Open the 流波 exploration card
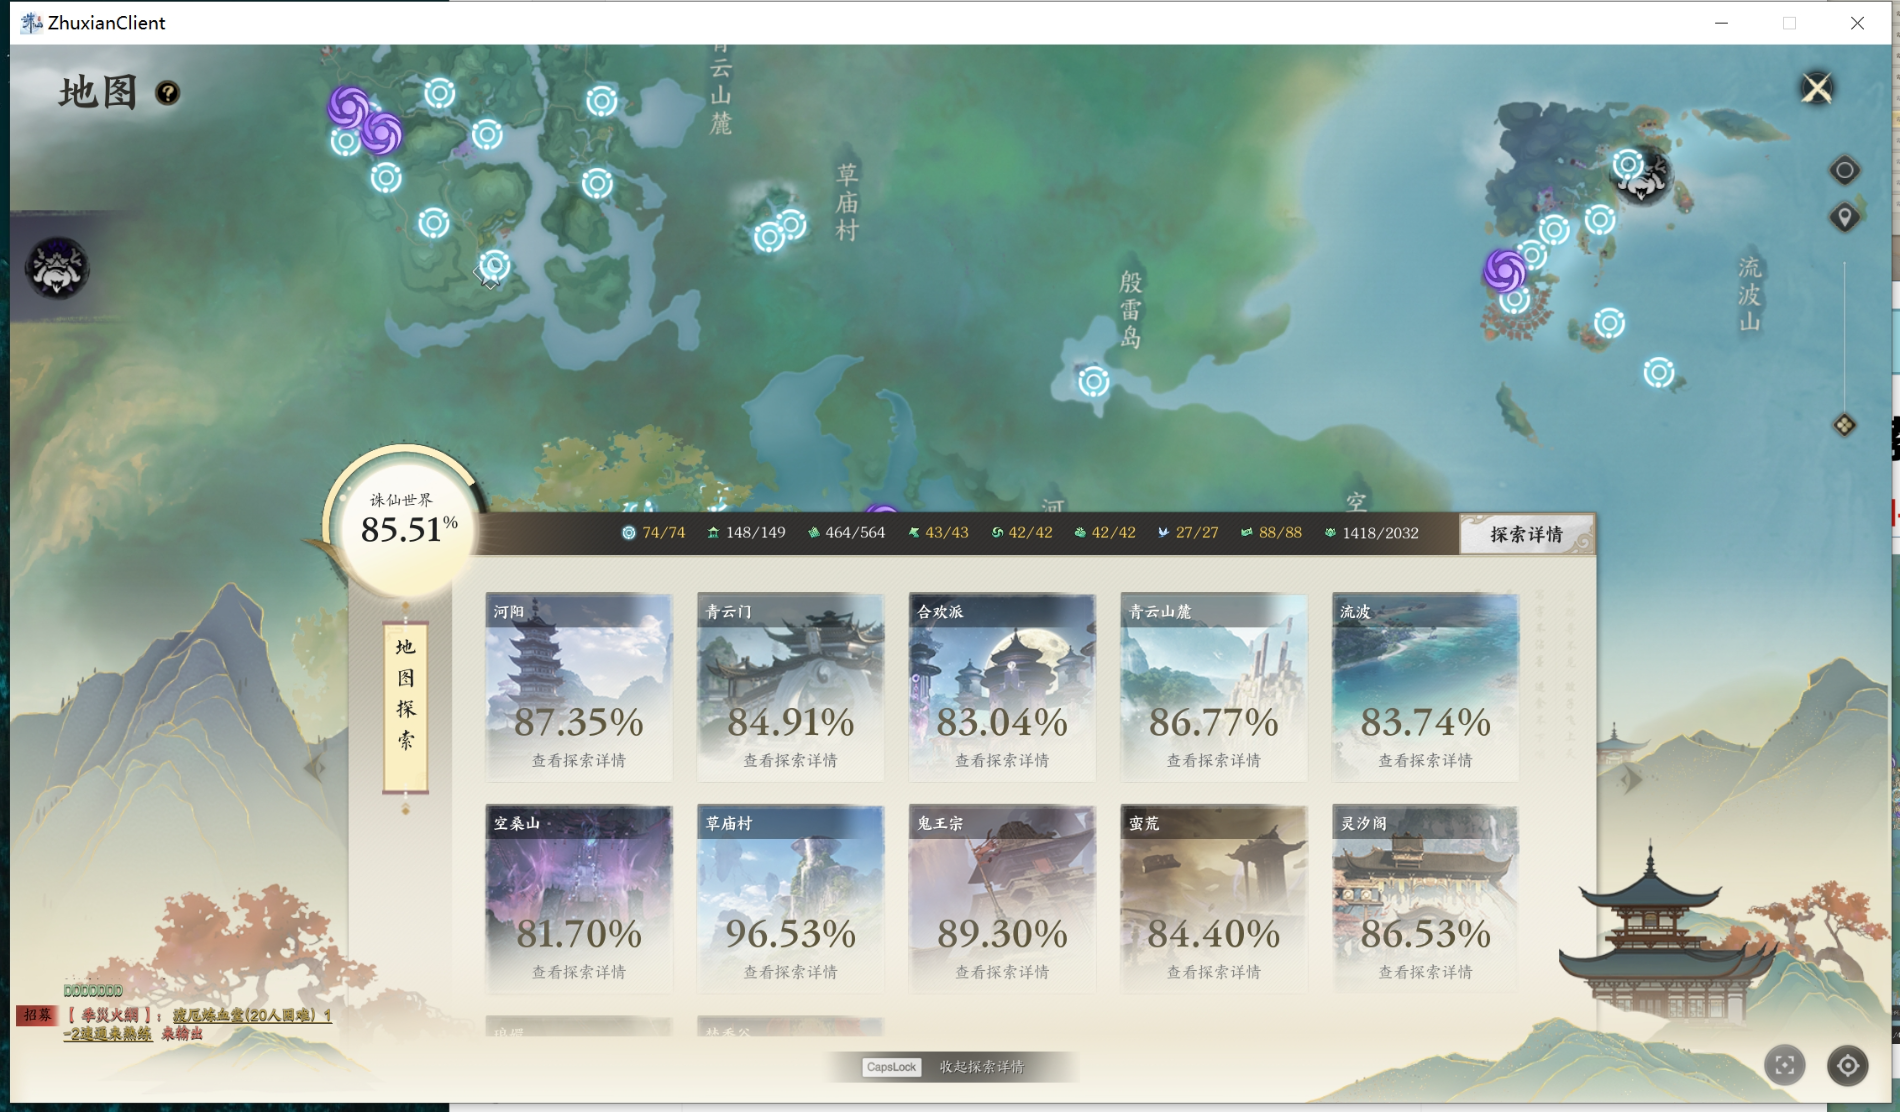 pyautogui.click(x=1425, y=687)
